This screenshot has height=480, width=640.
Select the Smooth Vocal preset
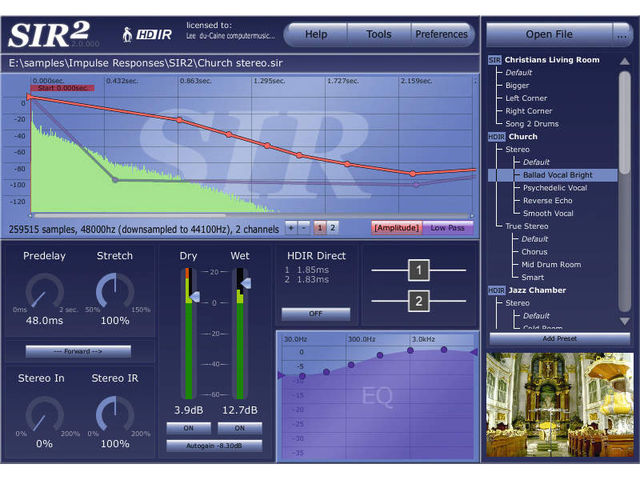tap(548, 213)
